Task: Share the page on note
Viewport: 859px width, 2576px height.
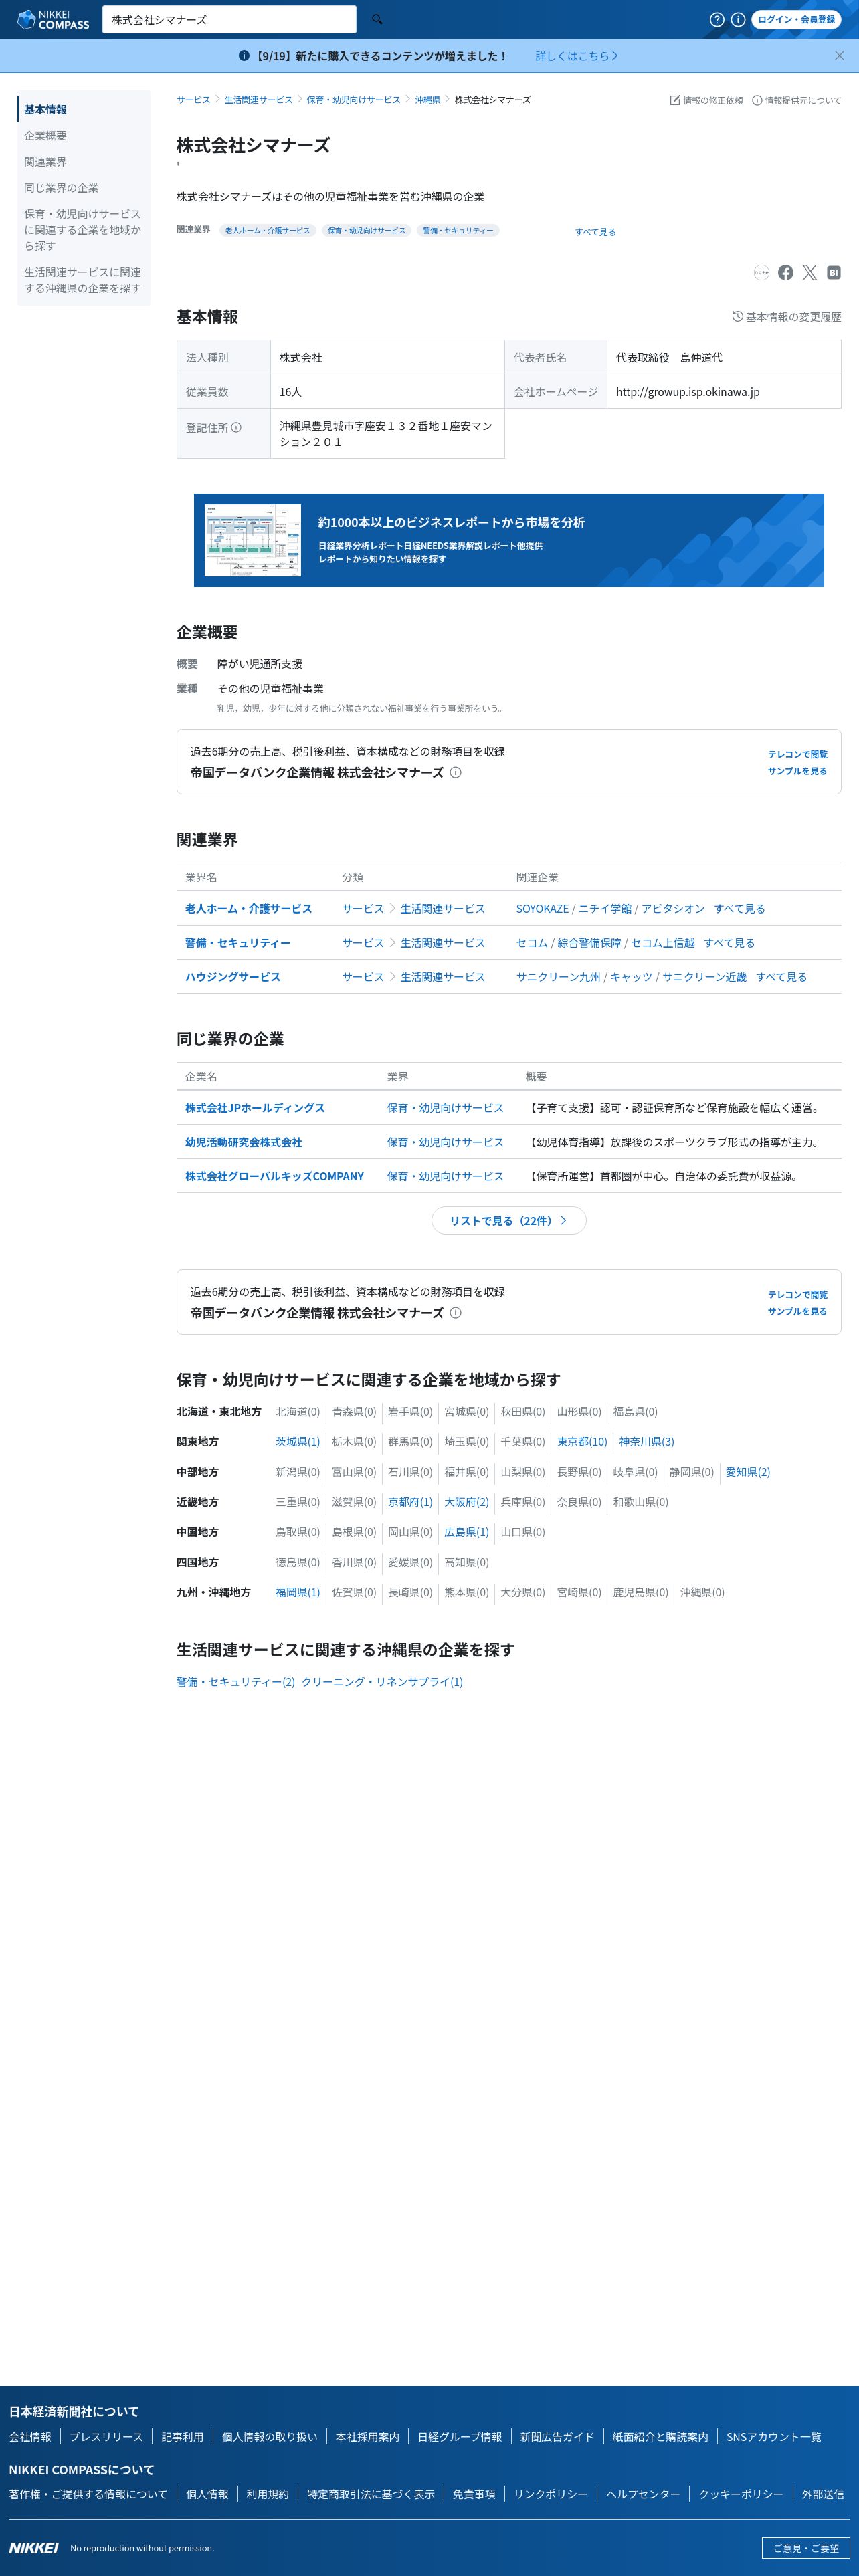Action: coord(761,272)
